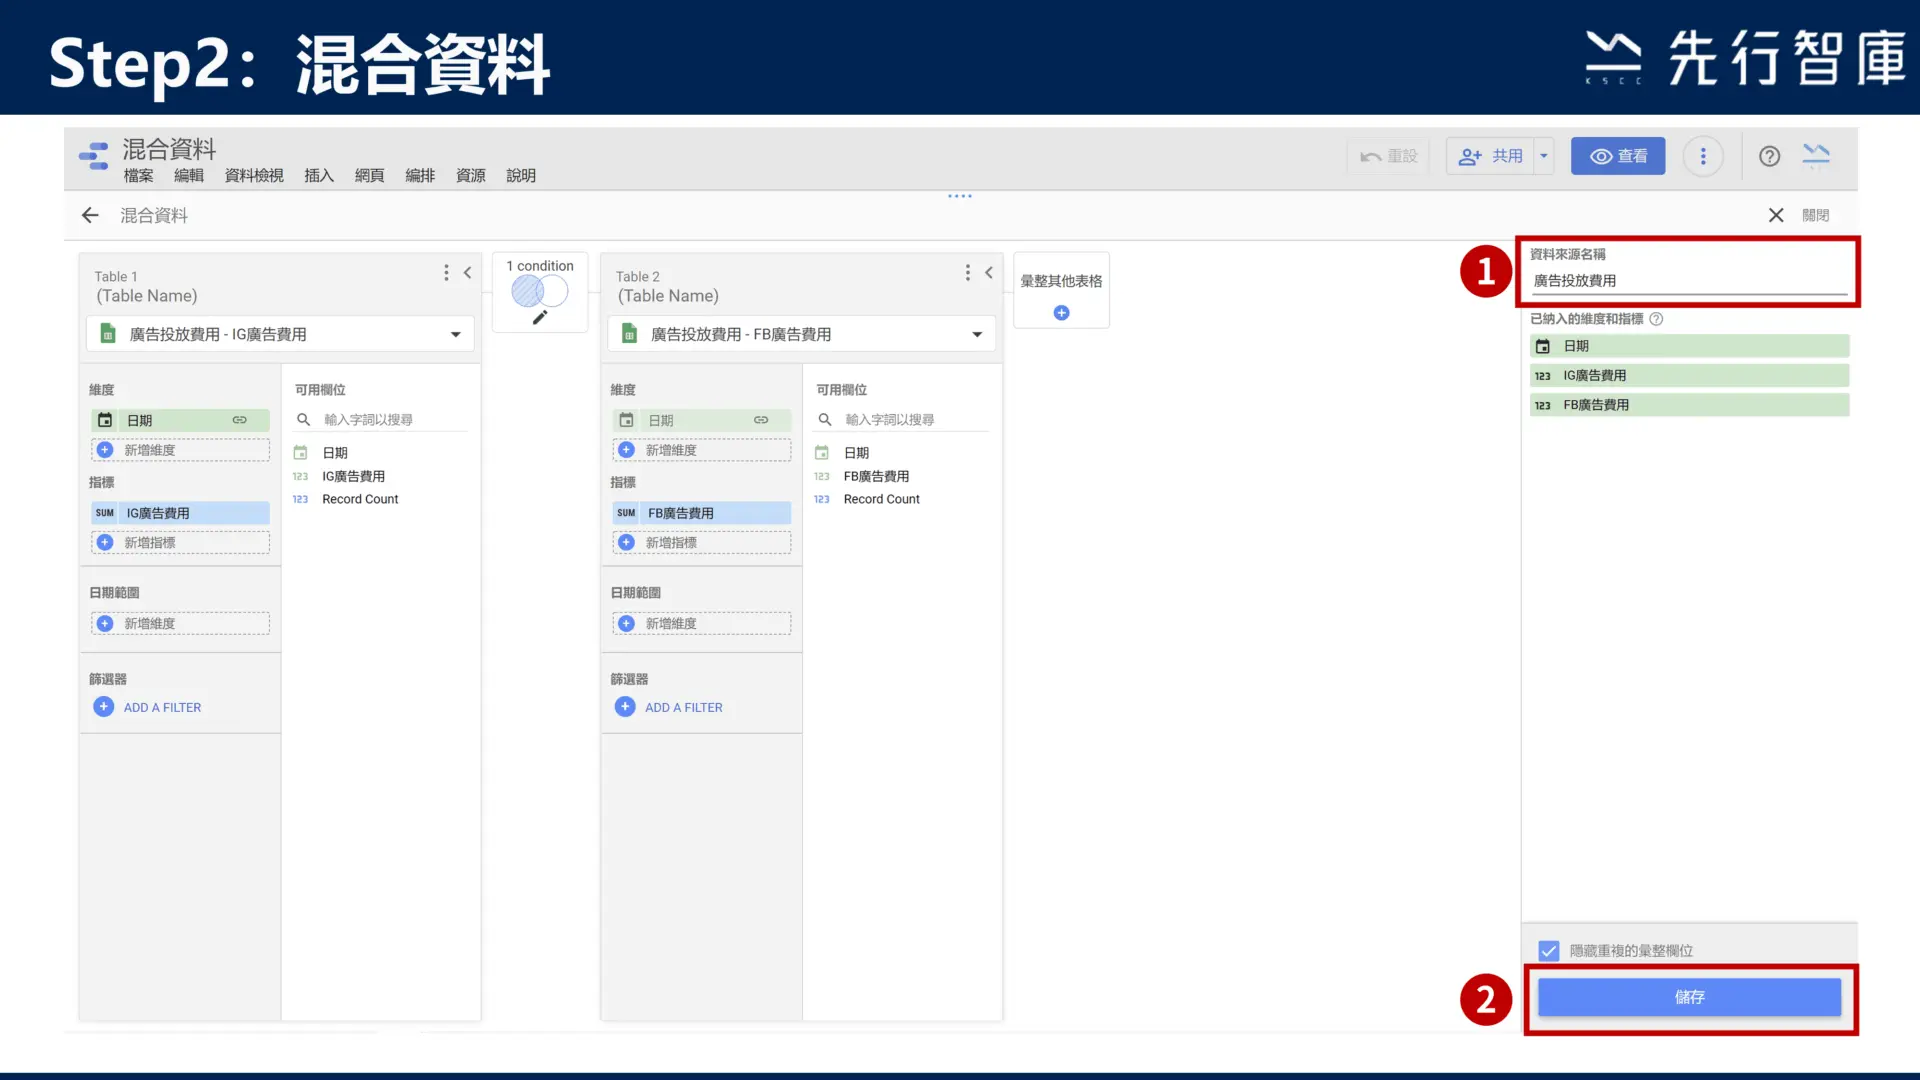Screen dimensions: 1920x1080
Task: Add dimension in Table 1 維度 section
Action: click(180, 450)
